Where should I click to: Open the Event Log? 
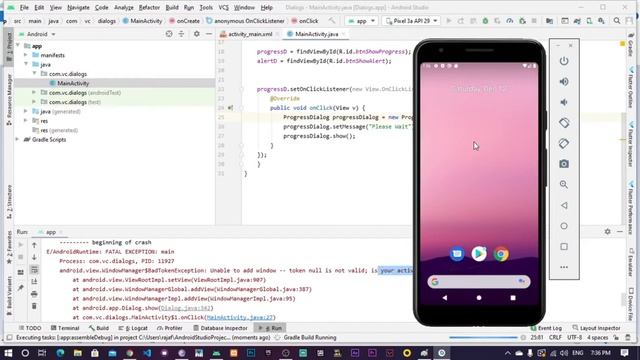pos(546,328)
